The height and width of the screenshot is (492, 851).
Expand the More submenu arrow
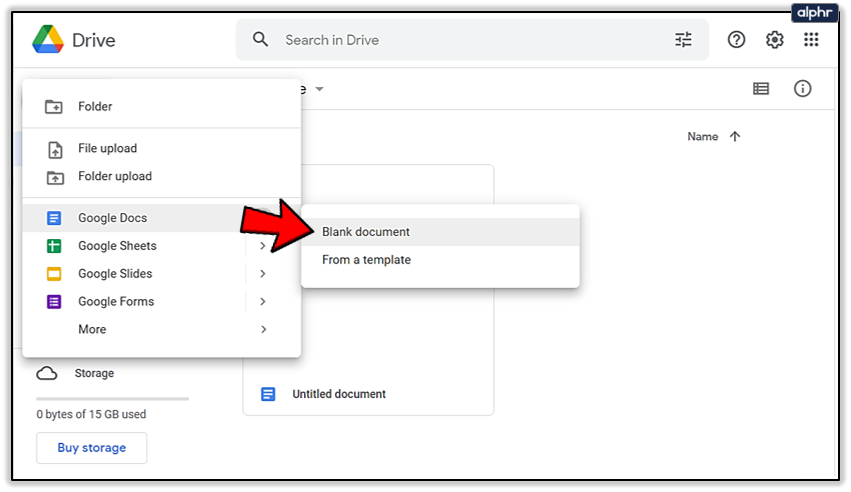click(x=263, y=329)
